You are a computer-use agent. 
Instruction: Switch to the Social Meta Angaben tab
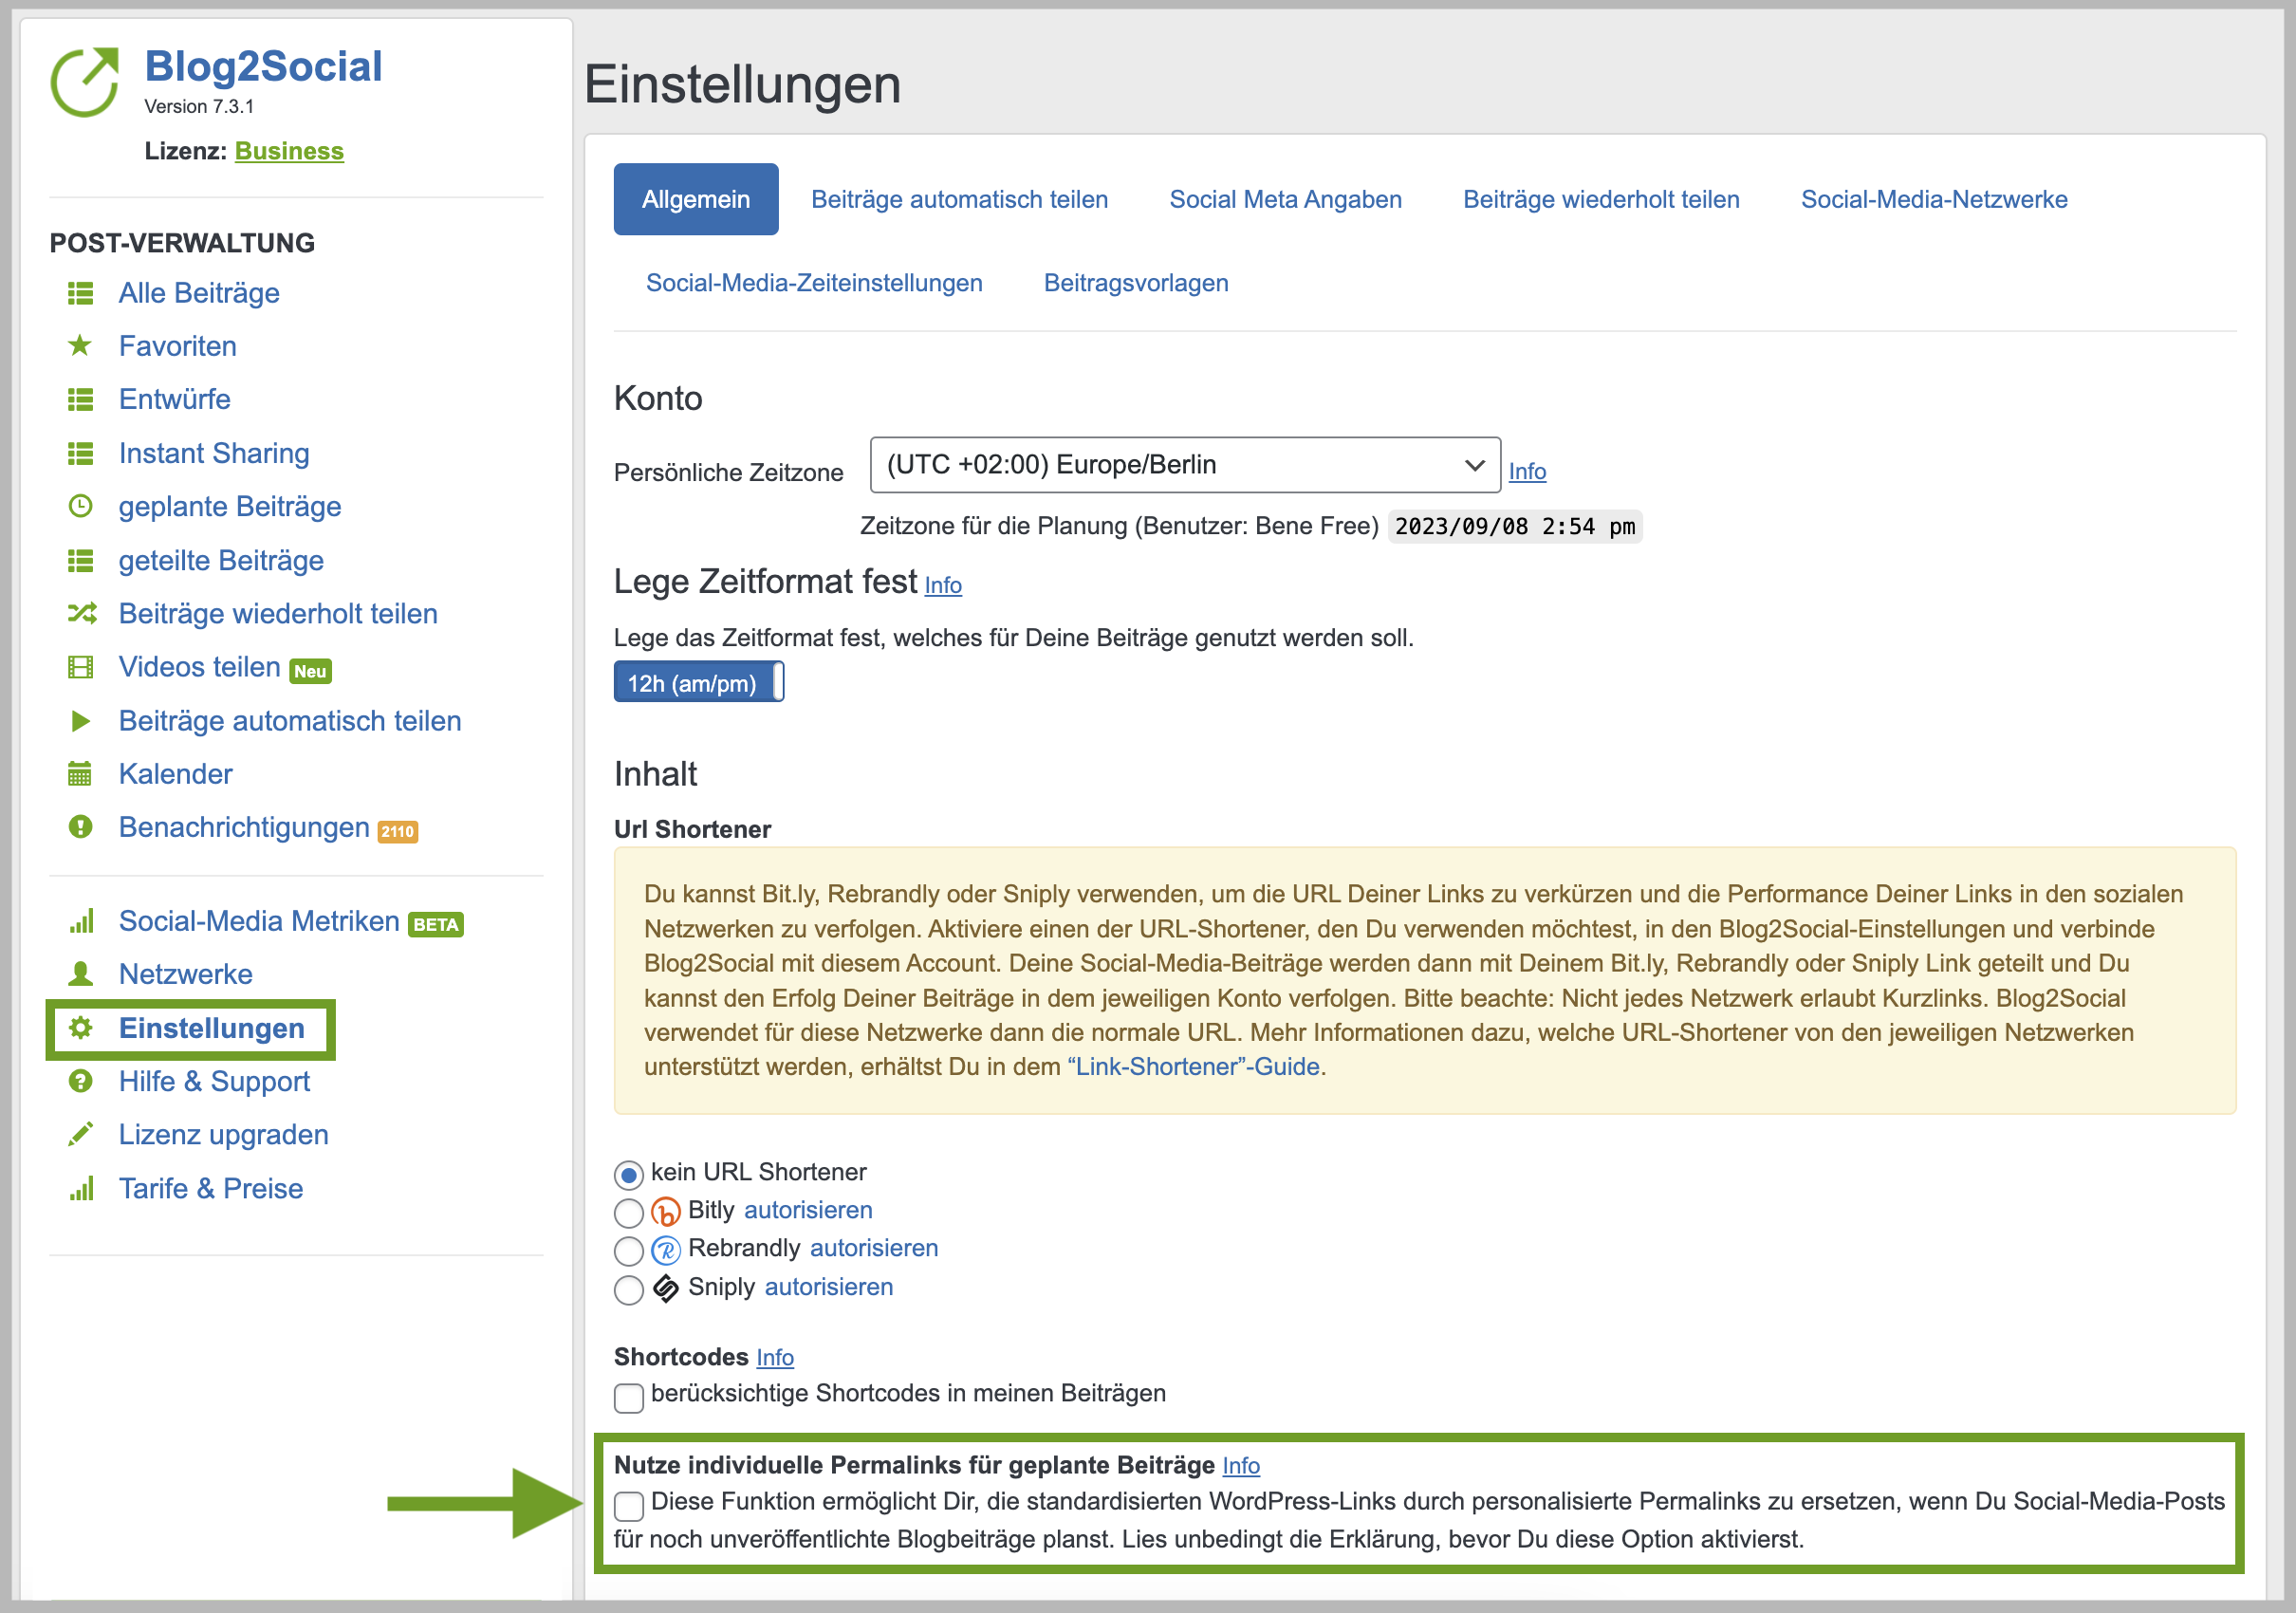coord(1285,199)
